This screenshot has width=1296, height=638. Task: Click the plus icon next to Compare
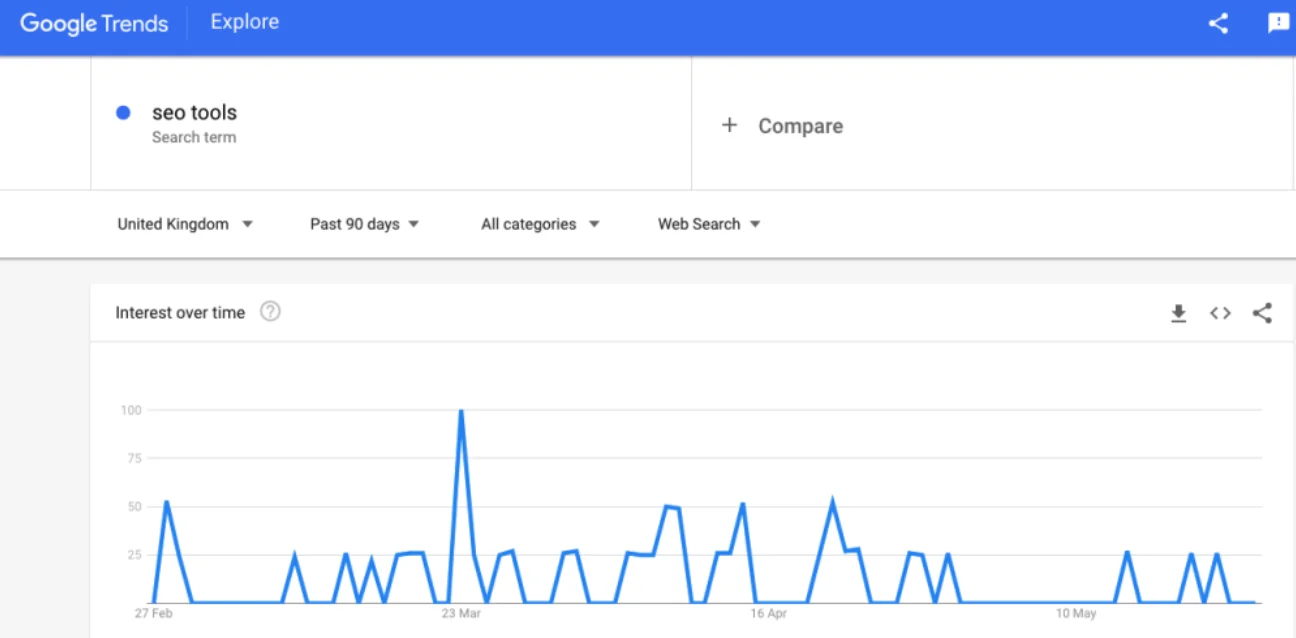(x=729, y=125)
